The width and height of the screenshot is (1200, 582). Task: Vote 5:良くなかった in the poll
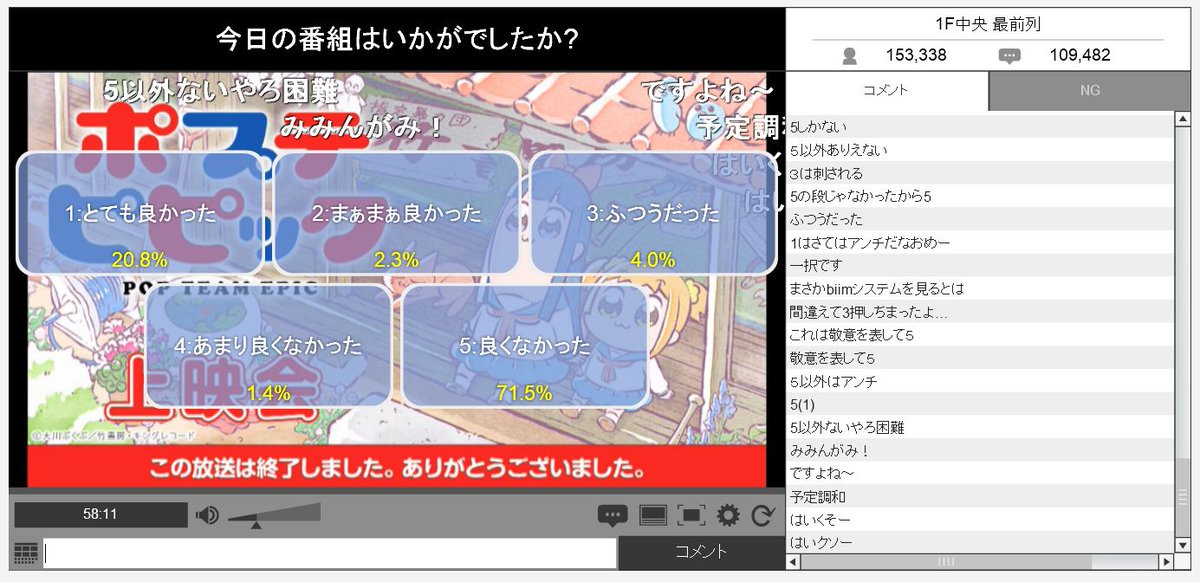[x=525, y=346]
